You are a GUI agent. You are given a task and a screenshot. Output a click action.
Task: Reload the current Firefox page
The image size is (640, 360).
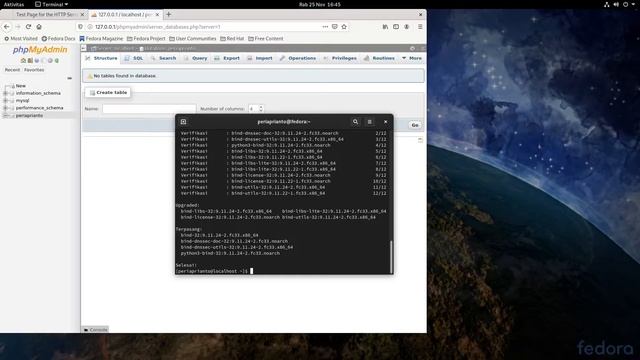[28, 27]
